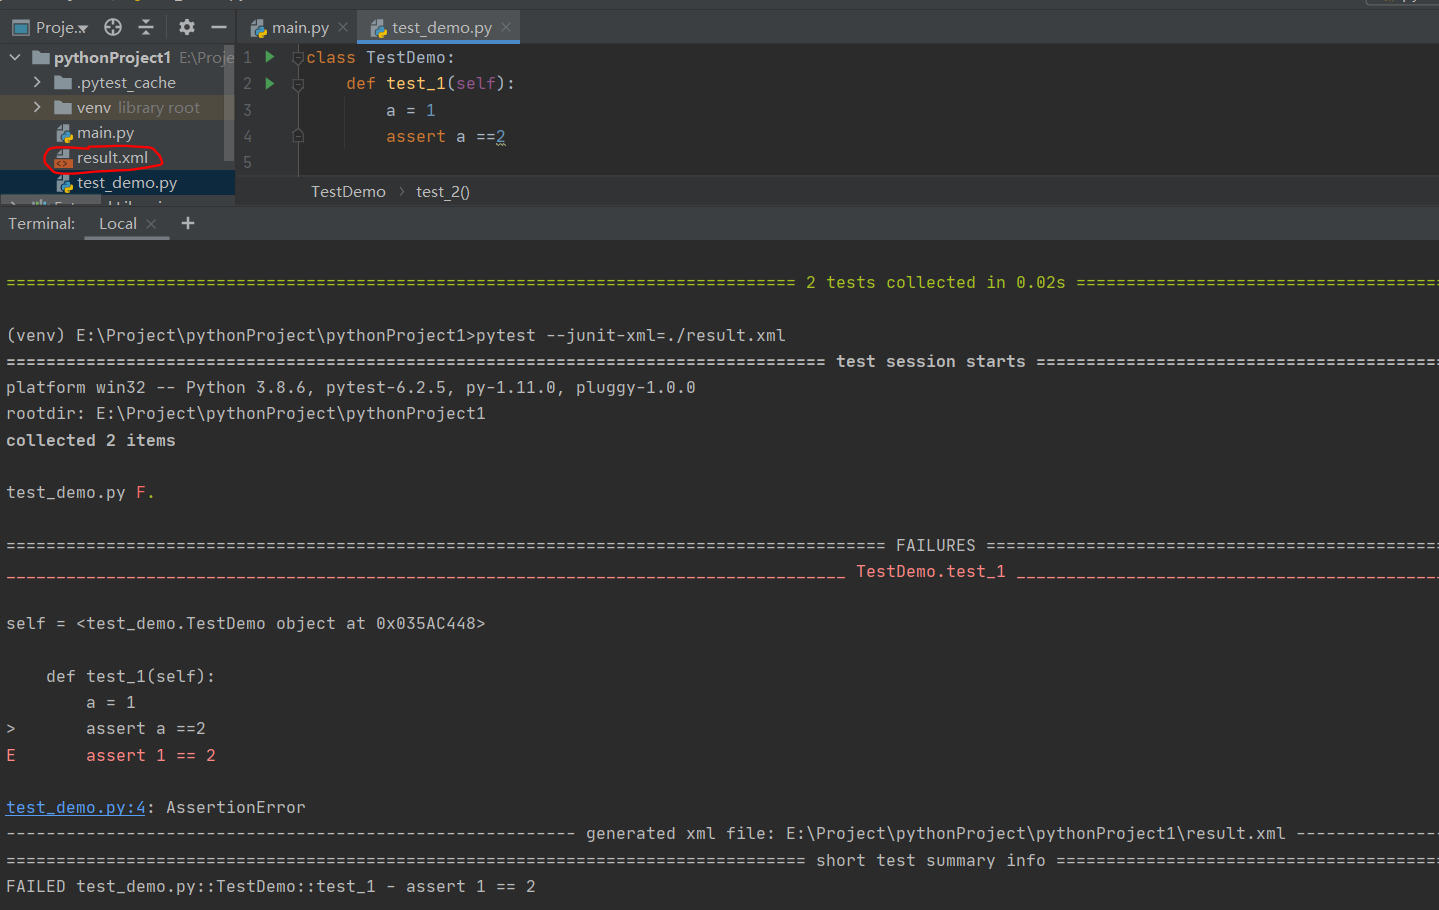
Task: Run TestDemo class using gutter arrow
Action: pyautogui.click(x=270, y=57)
